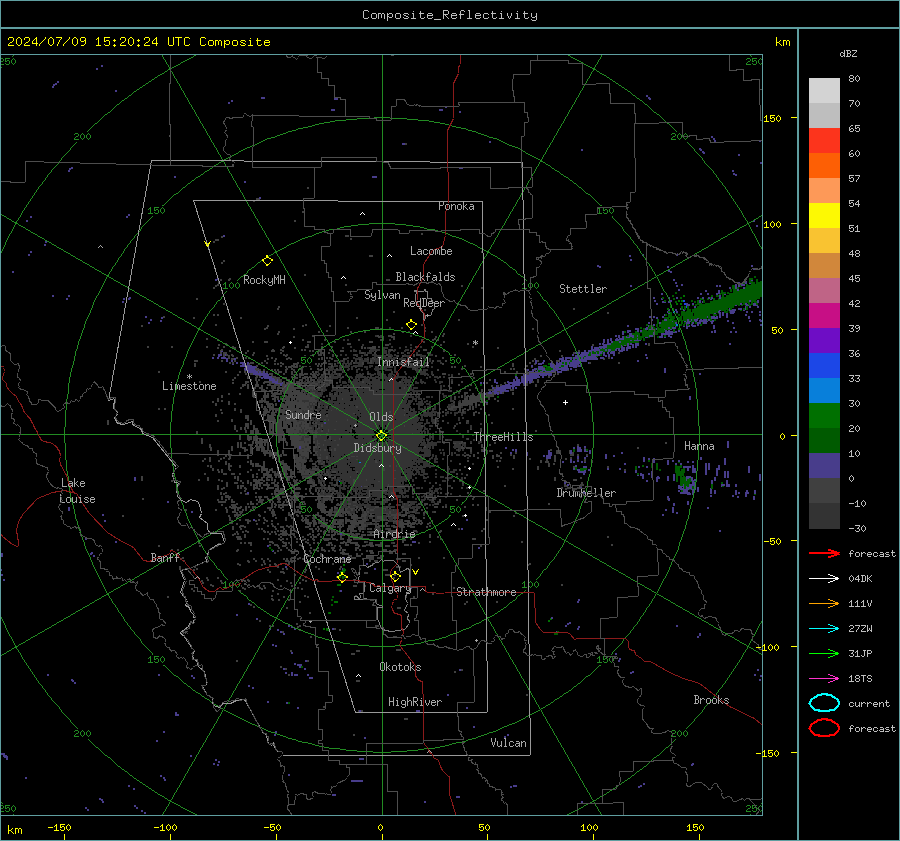This screenshot has width=900, height=841.
Task: Click white plus marker north of Drumheller
Action: (x=565, y=402)
